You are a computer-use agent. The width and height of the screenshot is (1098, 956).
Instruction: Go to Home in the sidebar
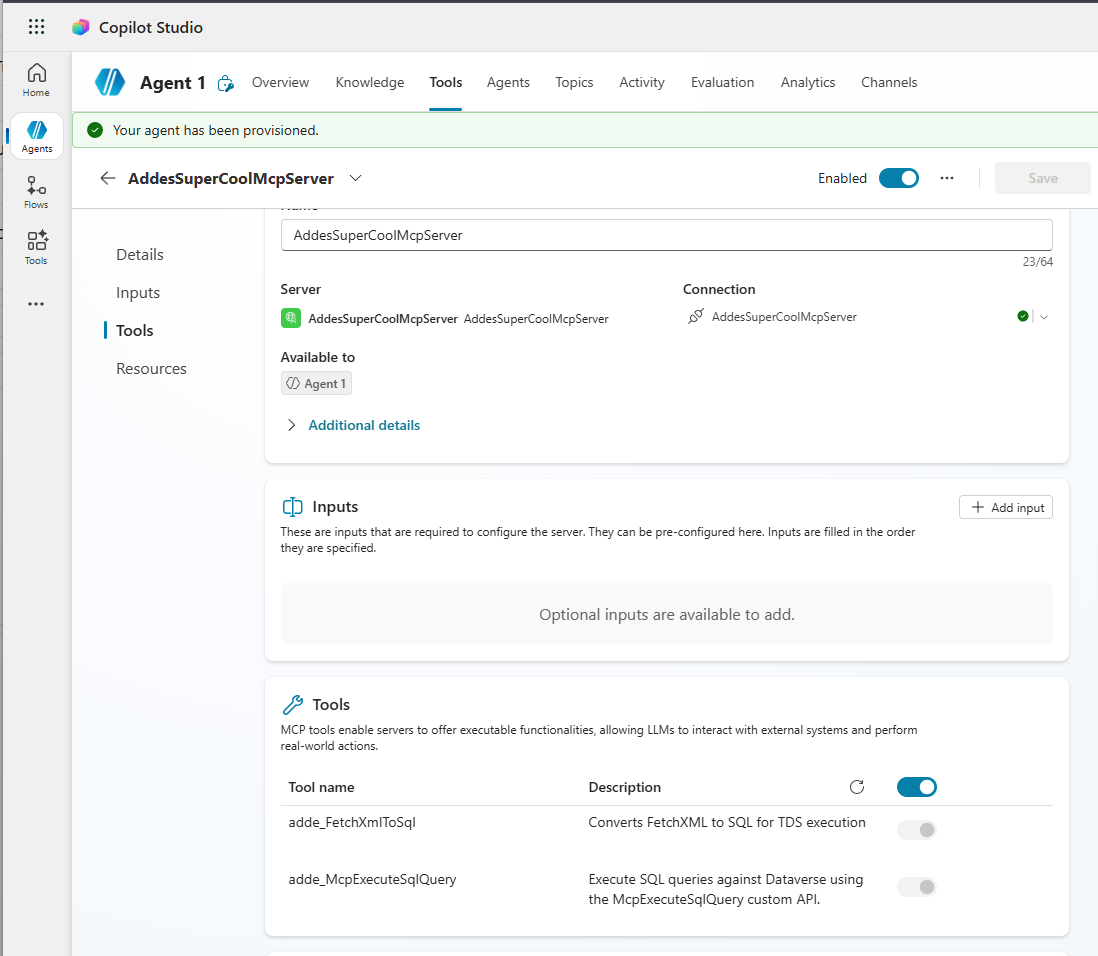(x=36, y=79)
